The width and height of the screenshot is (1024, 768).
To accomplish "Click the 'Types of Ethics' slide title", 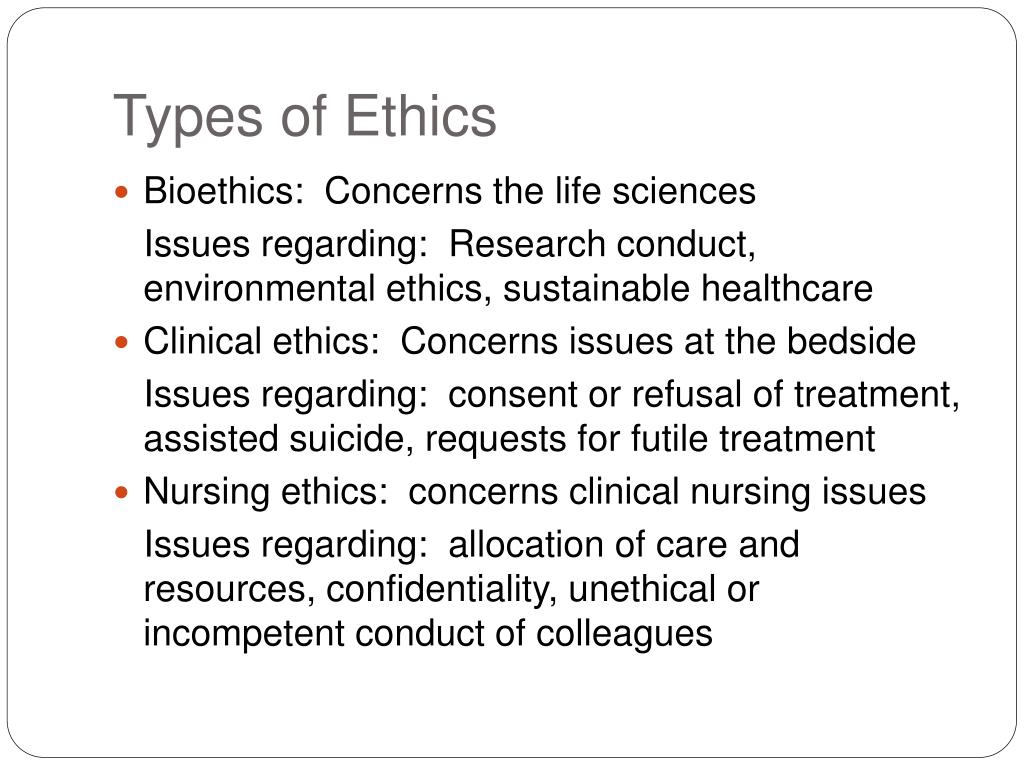I will [305, 118].
